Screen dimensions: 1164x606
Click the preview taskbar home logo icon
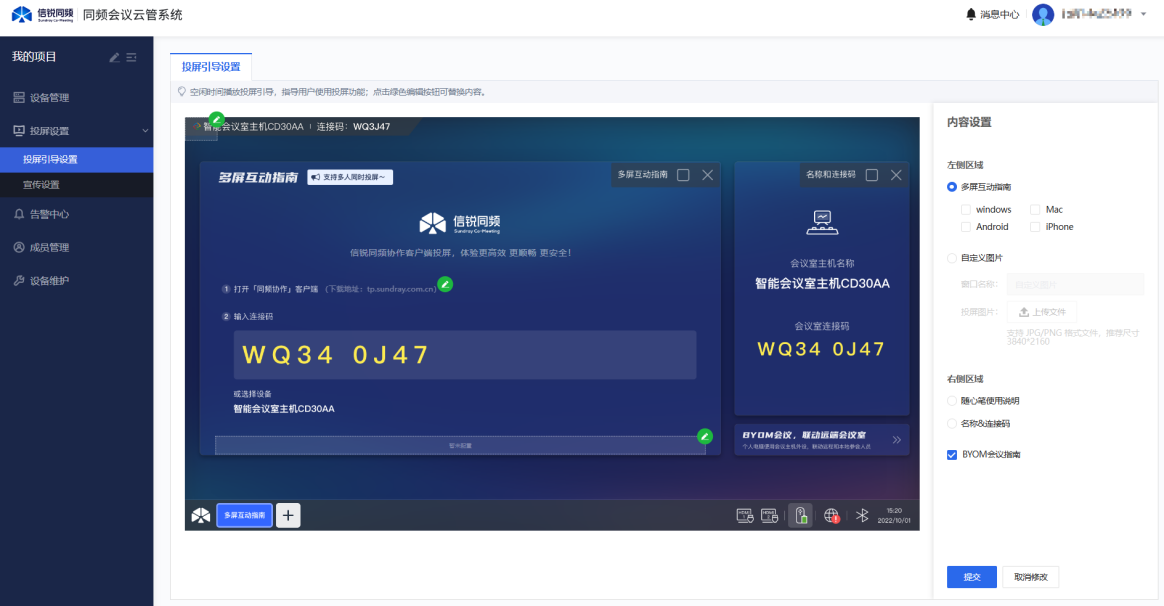200,515
